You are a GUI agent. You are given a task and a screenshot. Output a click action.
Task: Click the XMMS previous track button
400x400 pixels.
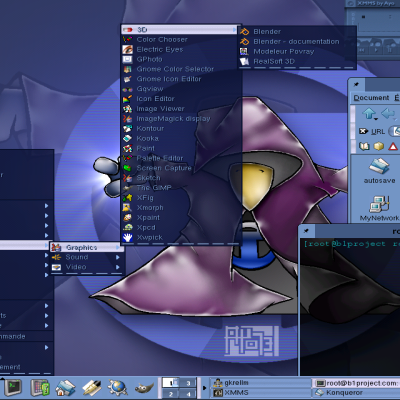[363, 50]
